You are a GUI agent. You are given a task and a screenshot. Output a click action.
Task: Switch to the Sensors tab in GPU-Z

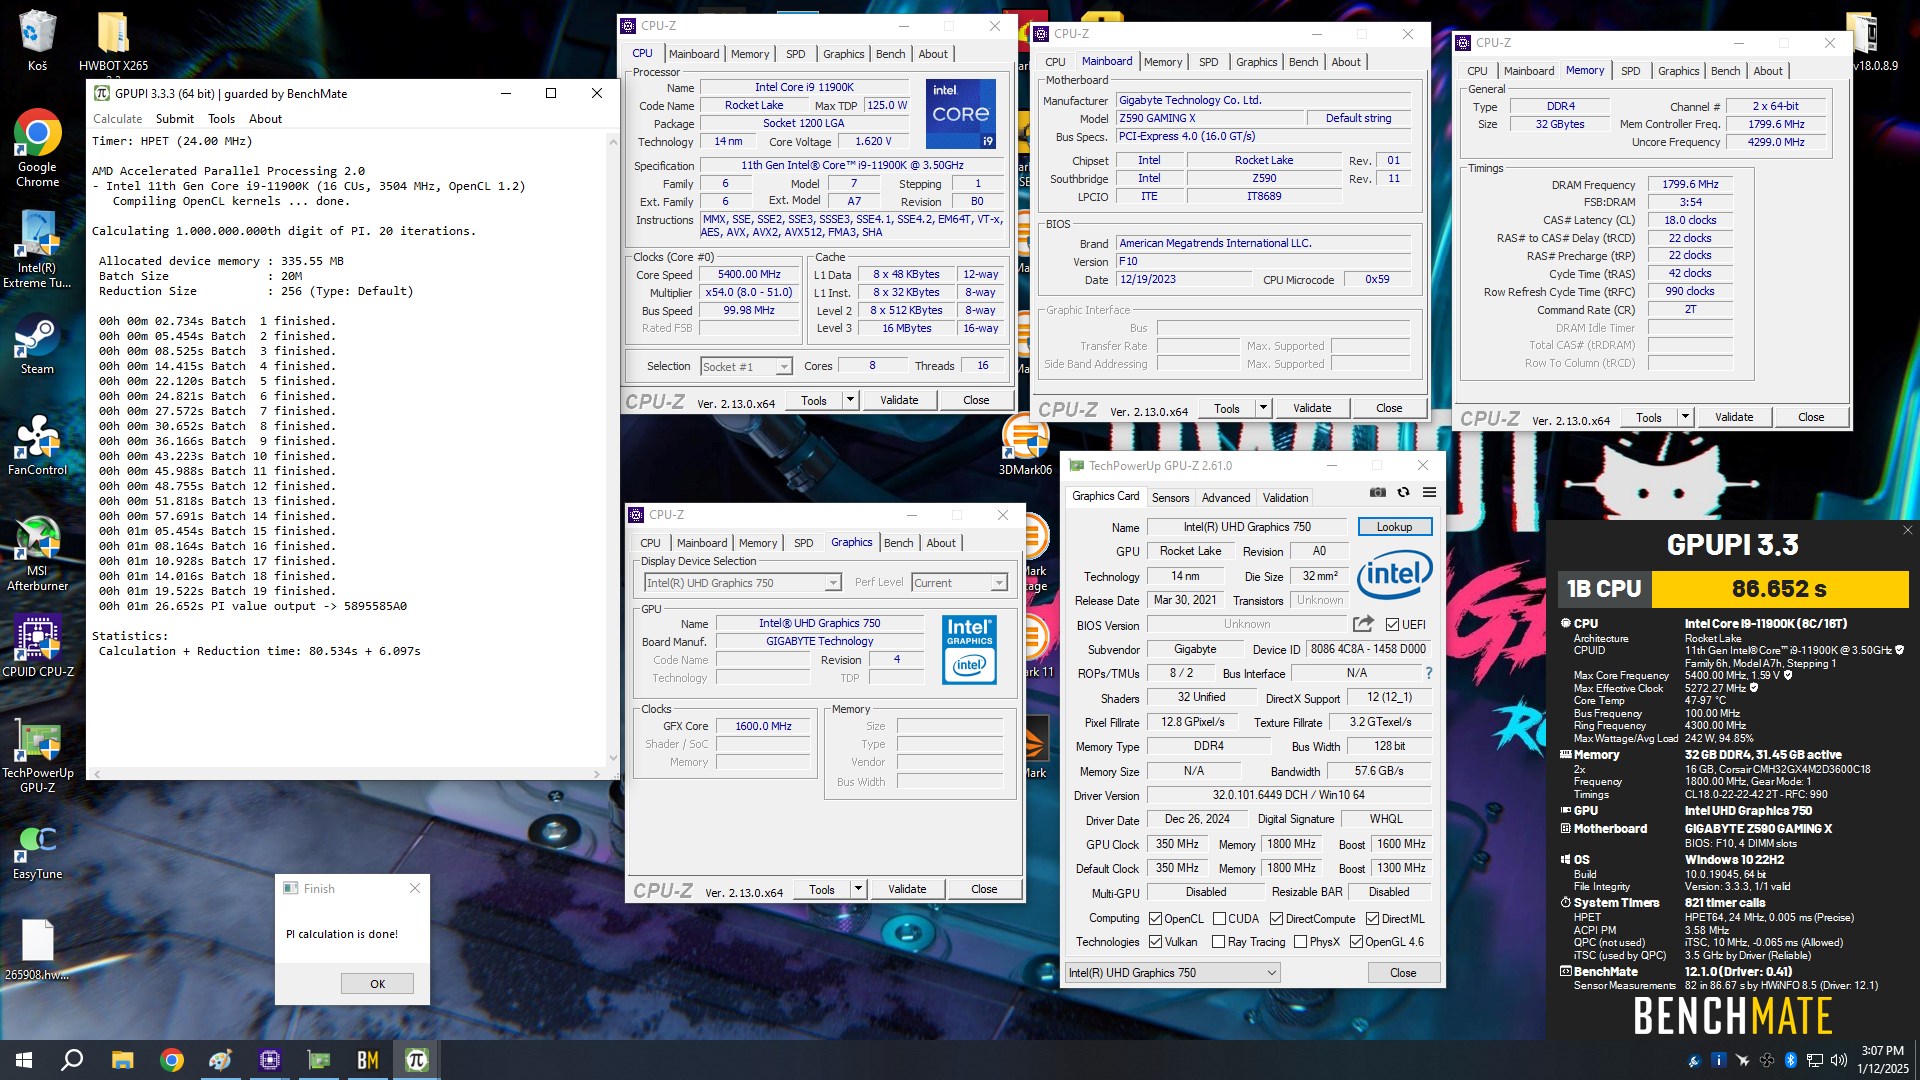[x=1170, y=498]
